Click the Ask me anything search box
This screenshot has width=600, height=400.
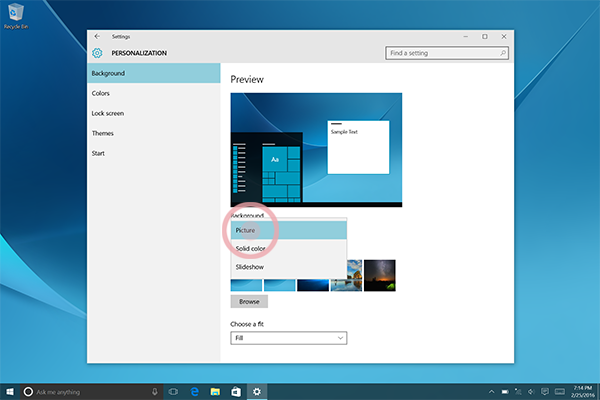click(92, 392)
